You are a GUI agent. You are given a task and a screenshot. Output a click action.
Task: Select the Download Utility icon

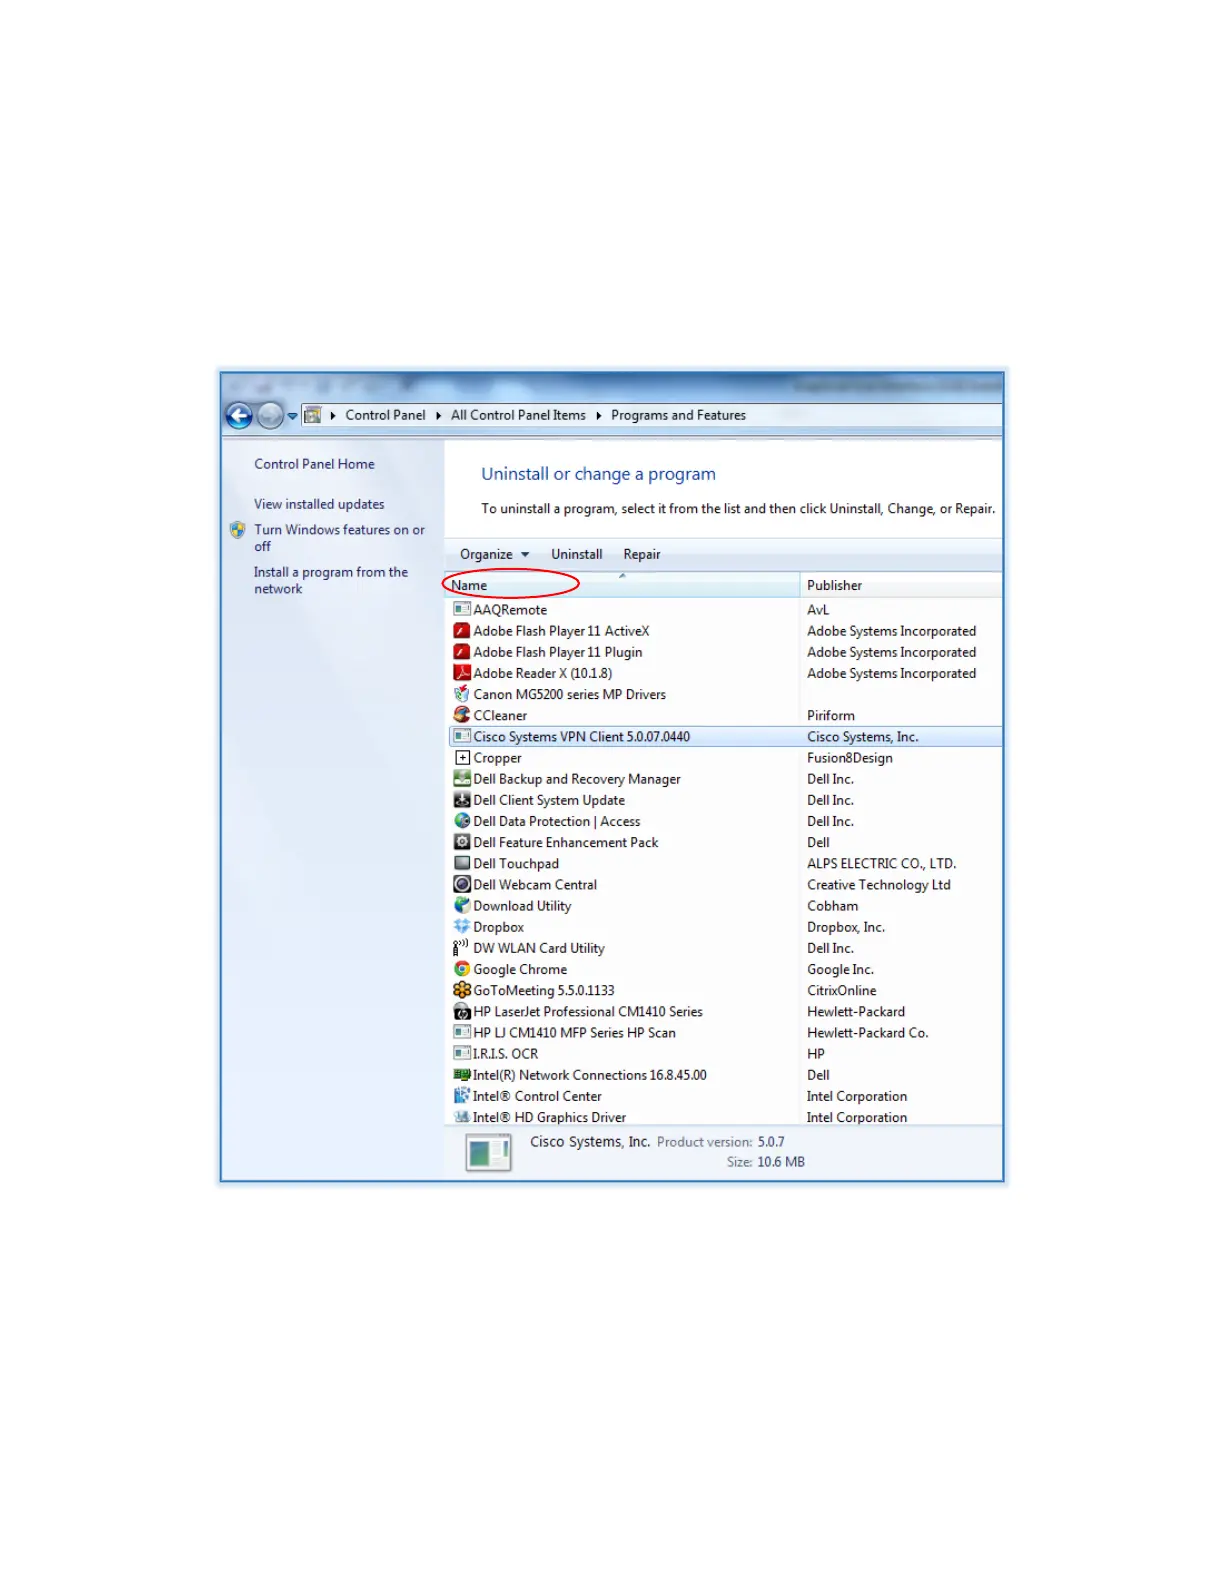[462, 905]
